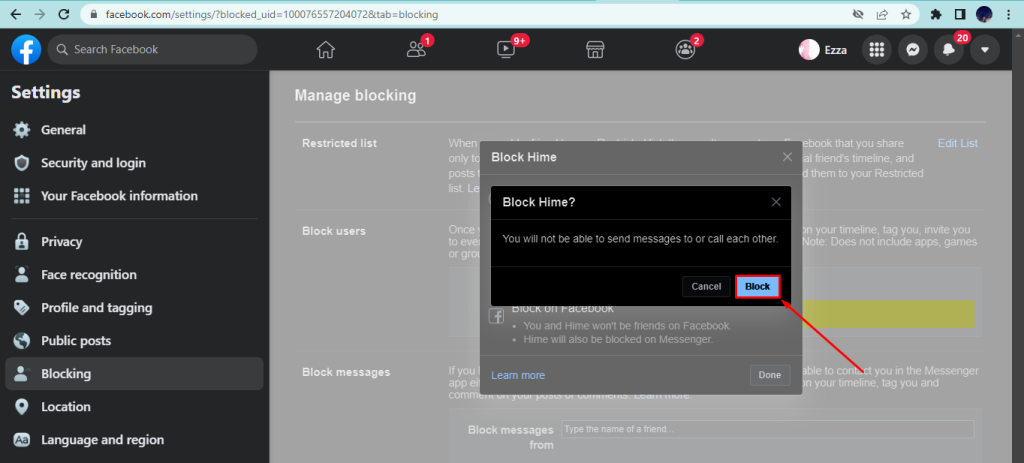Open Language and region settings

pos(134,439)
